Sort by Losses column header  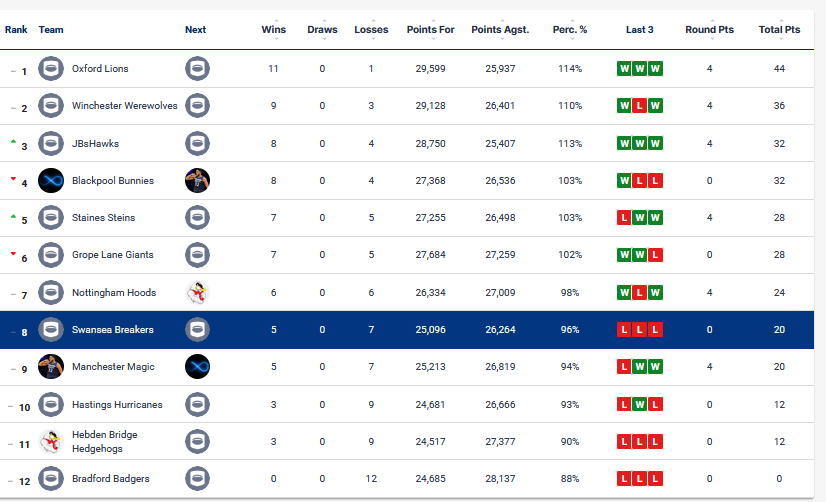371,29
